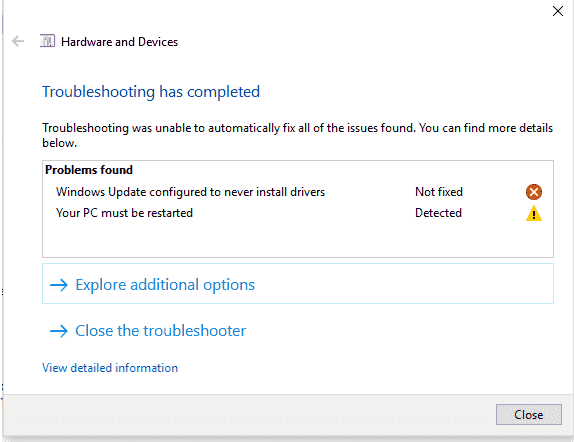
Task: Open Explore additional options
Action: 298,283
